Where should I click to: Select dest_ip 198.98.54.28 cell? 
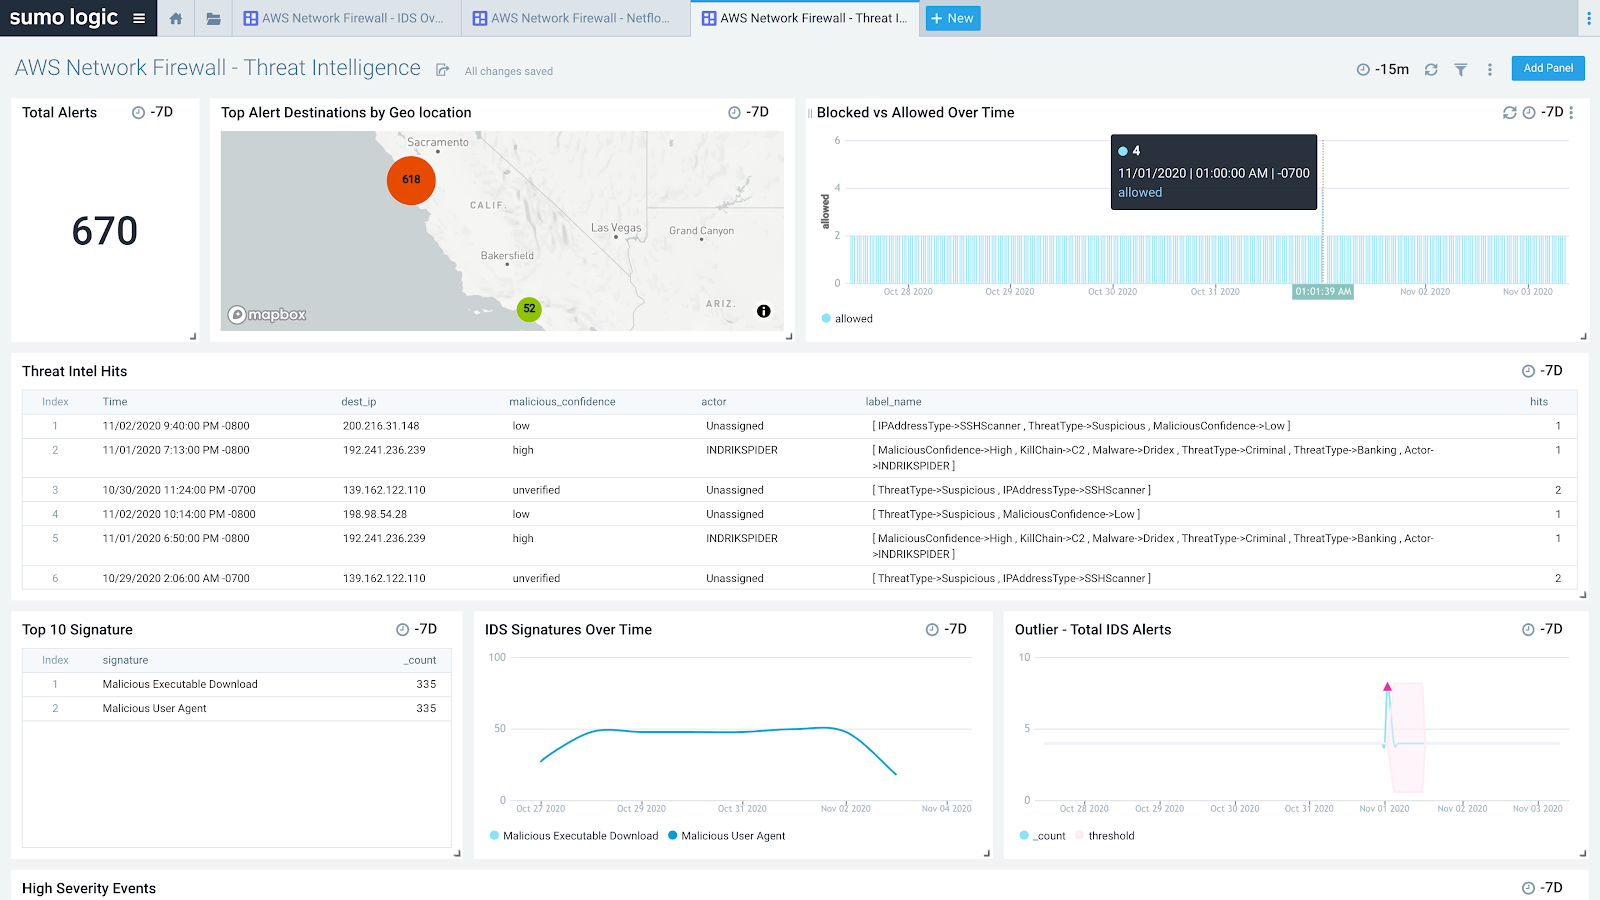click(x=375, y=514)
